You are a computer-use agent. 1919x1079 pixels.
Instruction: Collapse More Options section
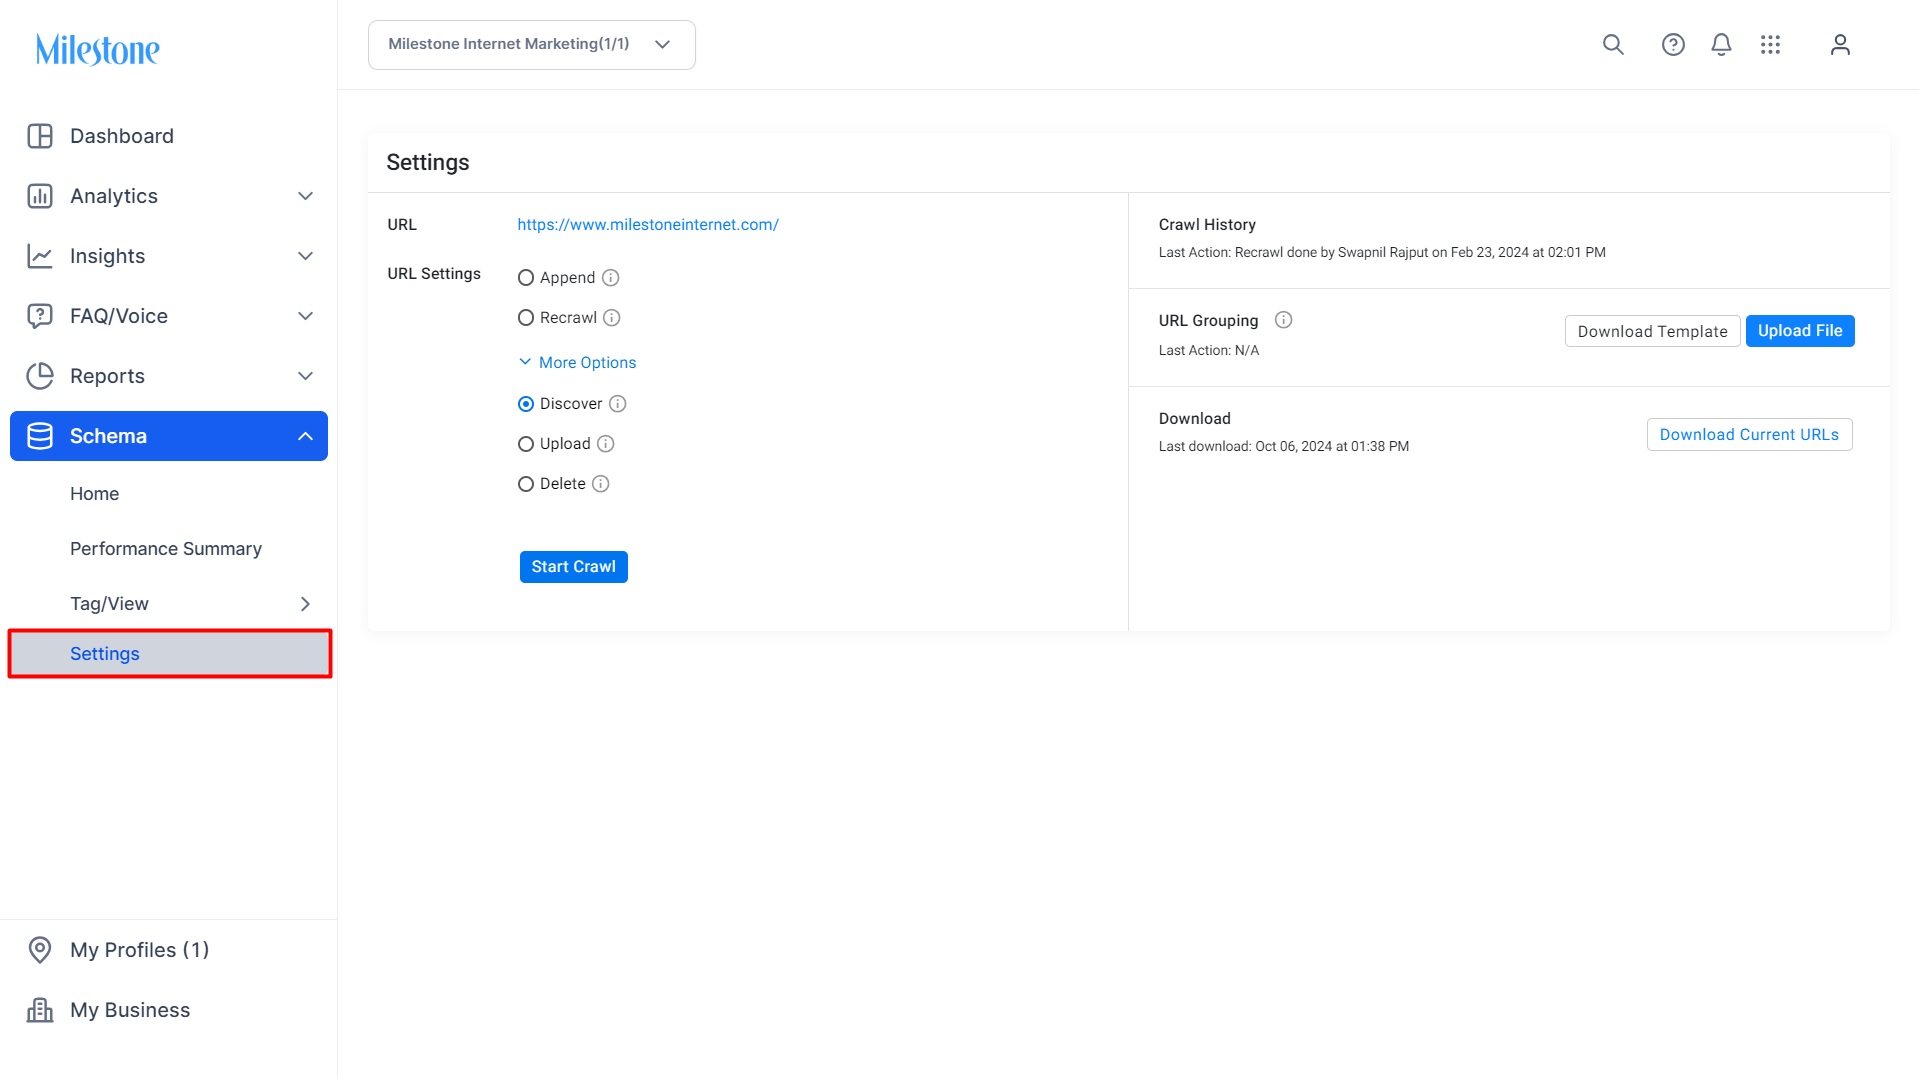click(x=578, y=362)
